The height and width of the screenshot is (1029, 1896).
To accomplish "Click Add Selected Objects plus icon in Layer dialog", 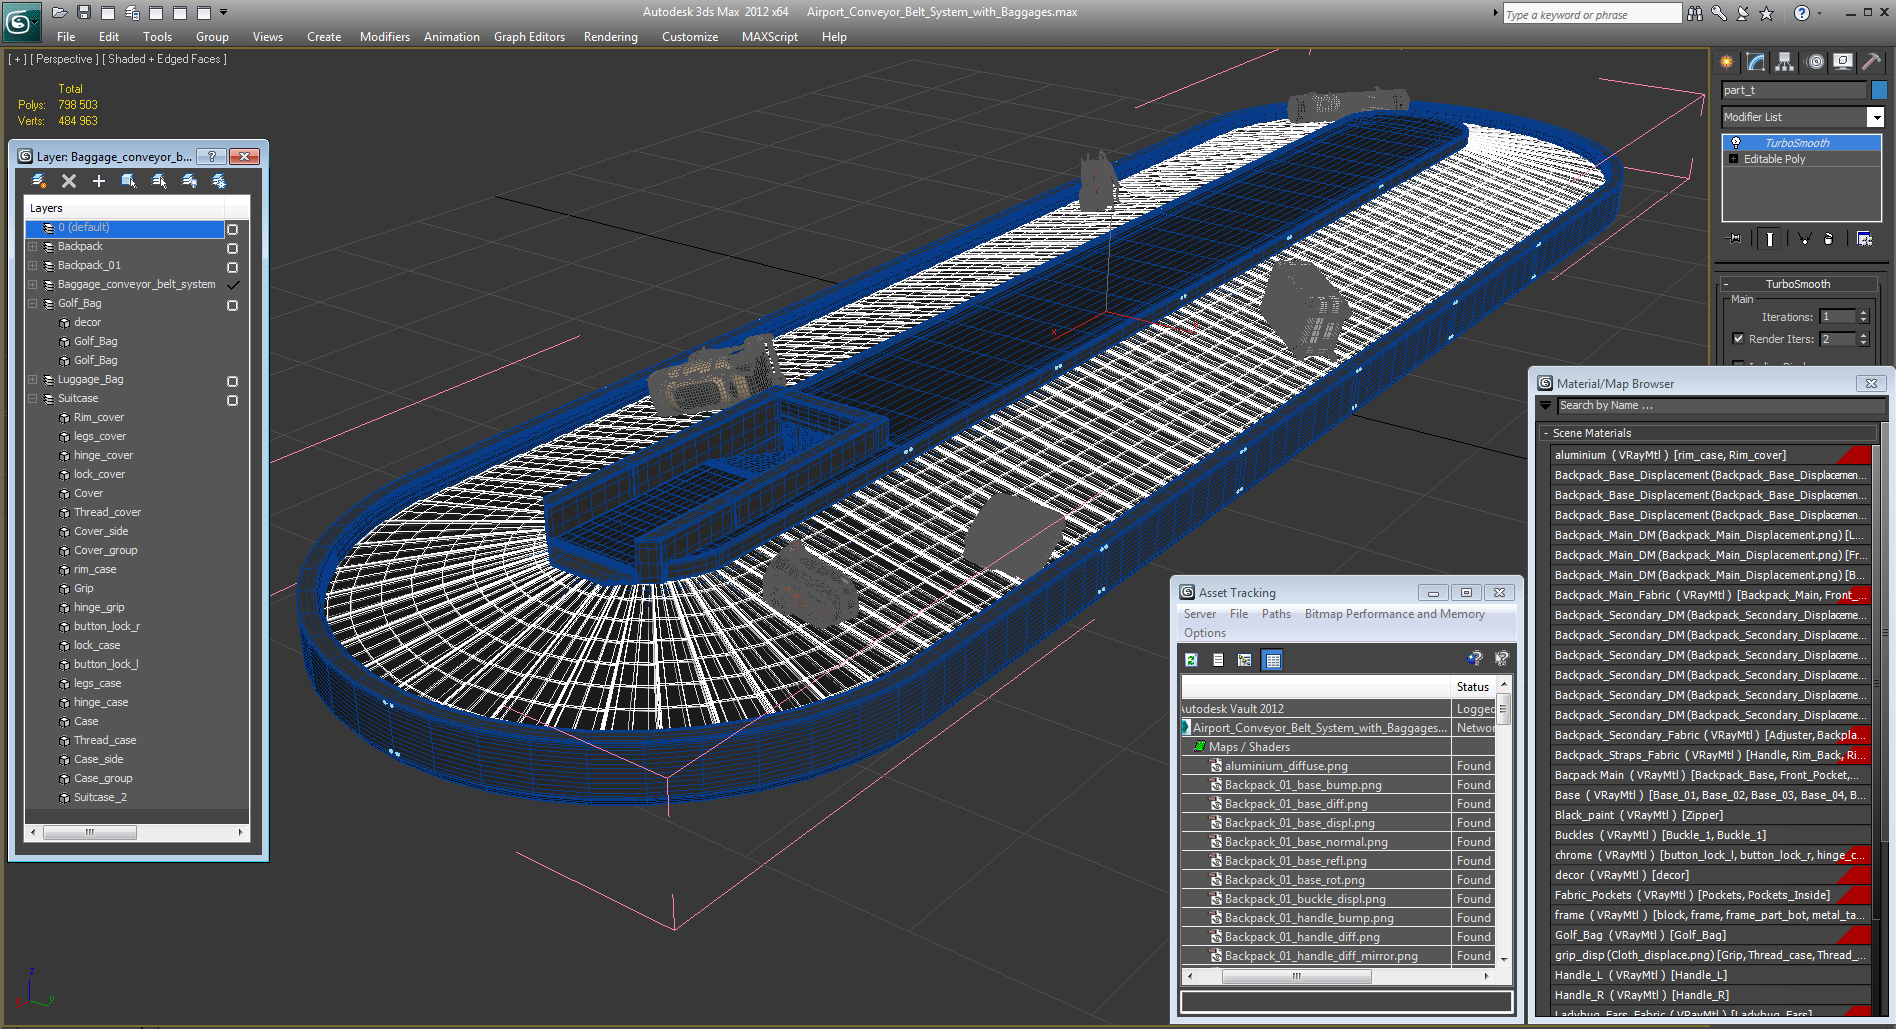I will point(99,181).
